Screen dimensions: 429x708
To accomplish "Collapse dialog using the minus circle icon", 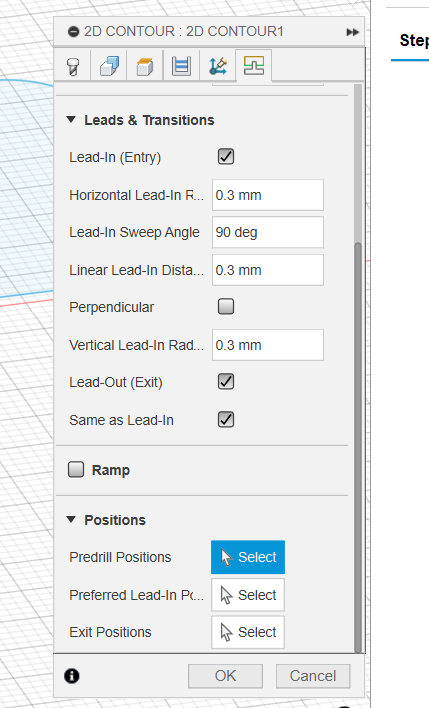I will point(73,32).
